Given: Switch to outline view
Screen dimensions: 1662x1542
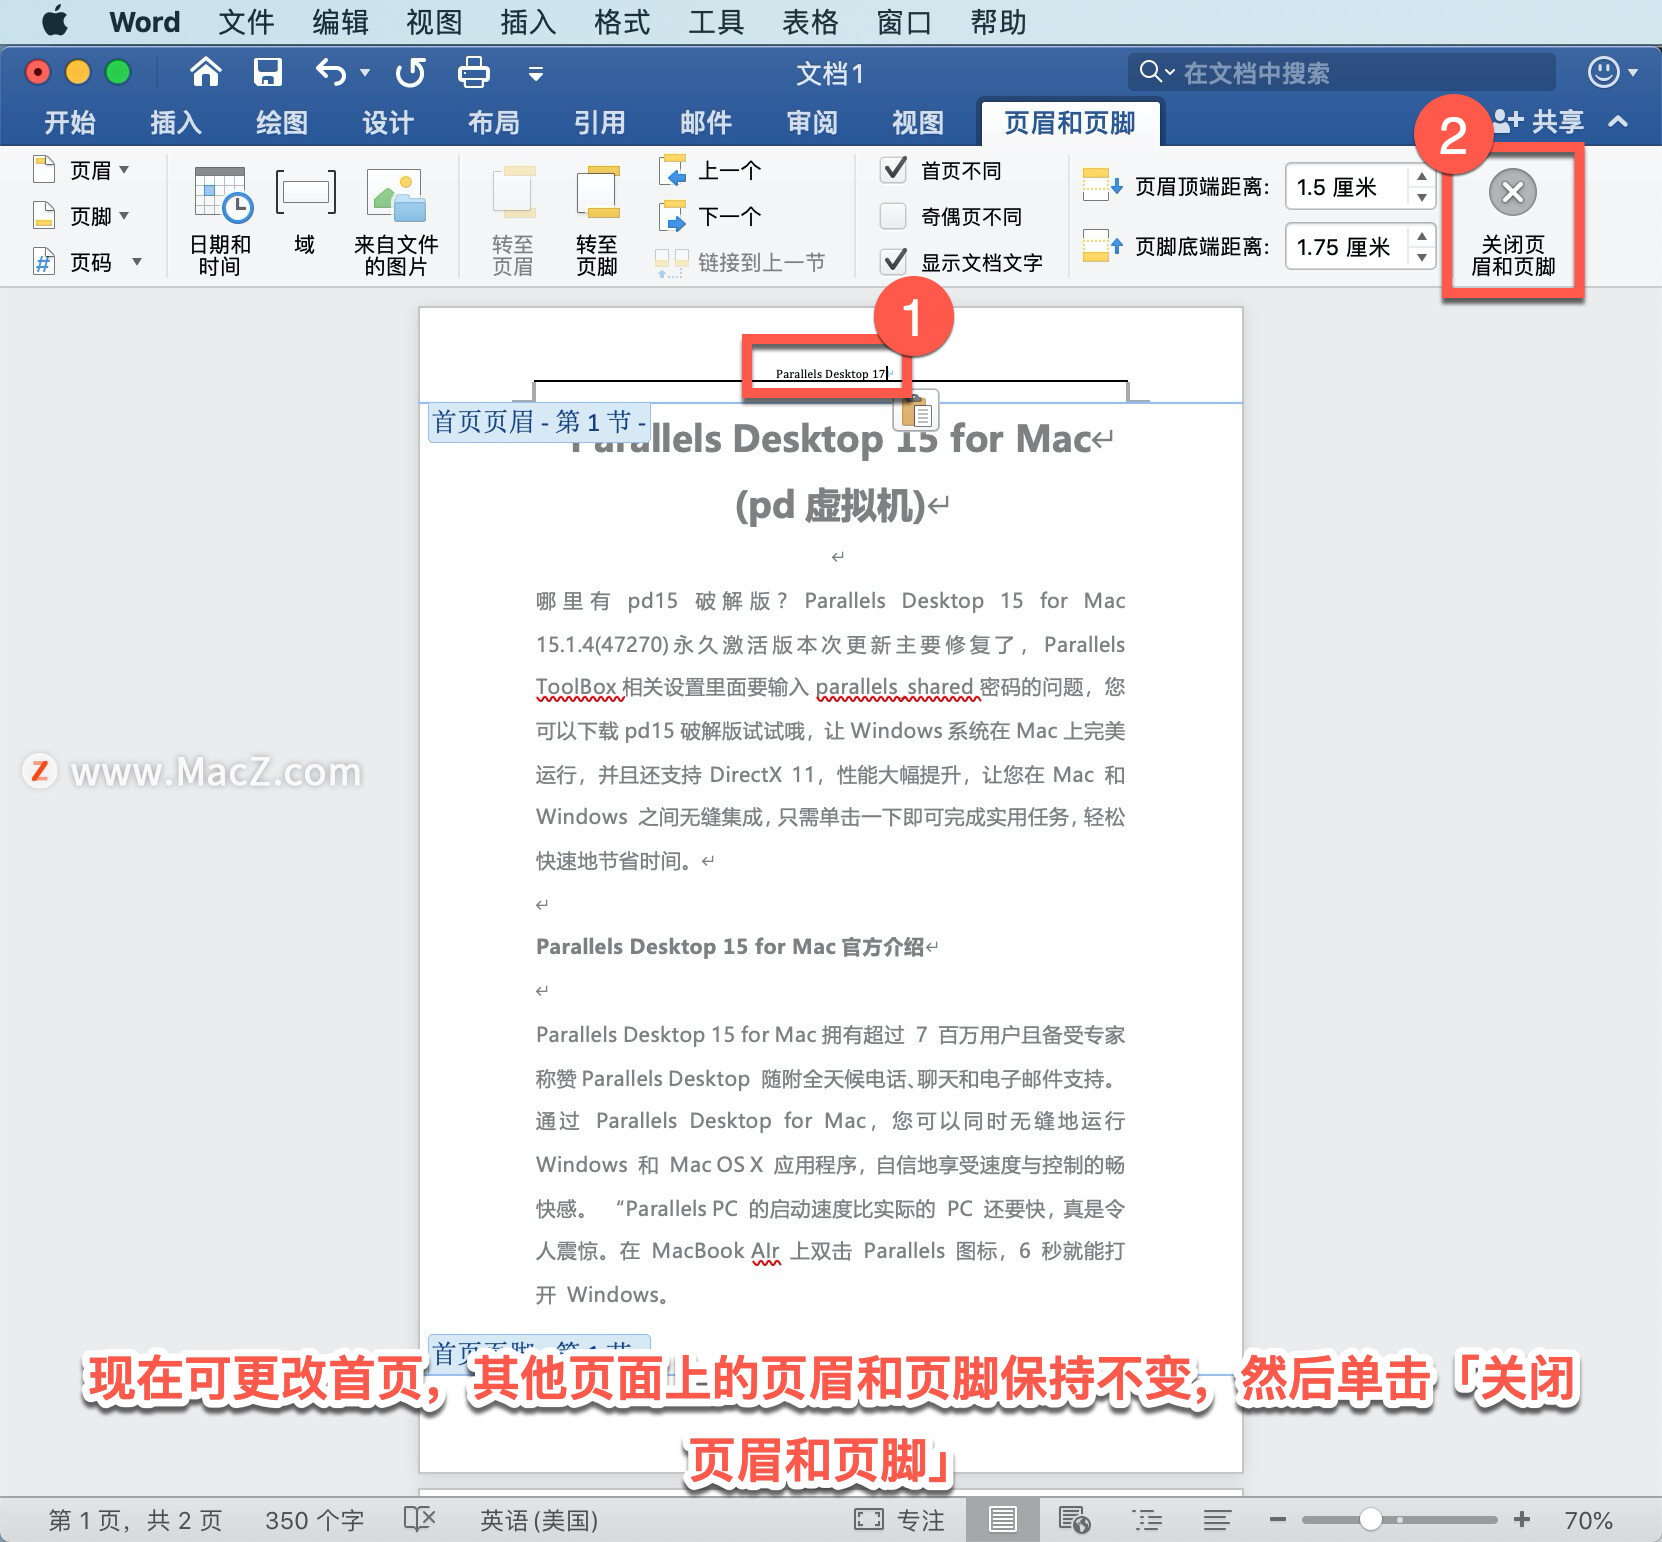Looking at the screenshot, I should click(1147, 1520).
